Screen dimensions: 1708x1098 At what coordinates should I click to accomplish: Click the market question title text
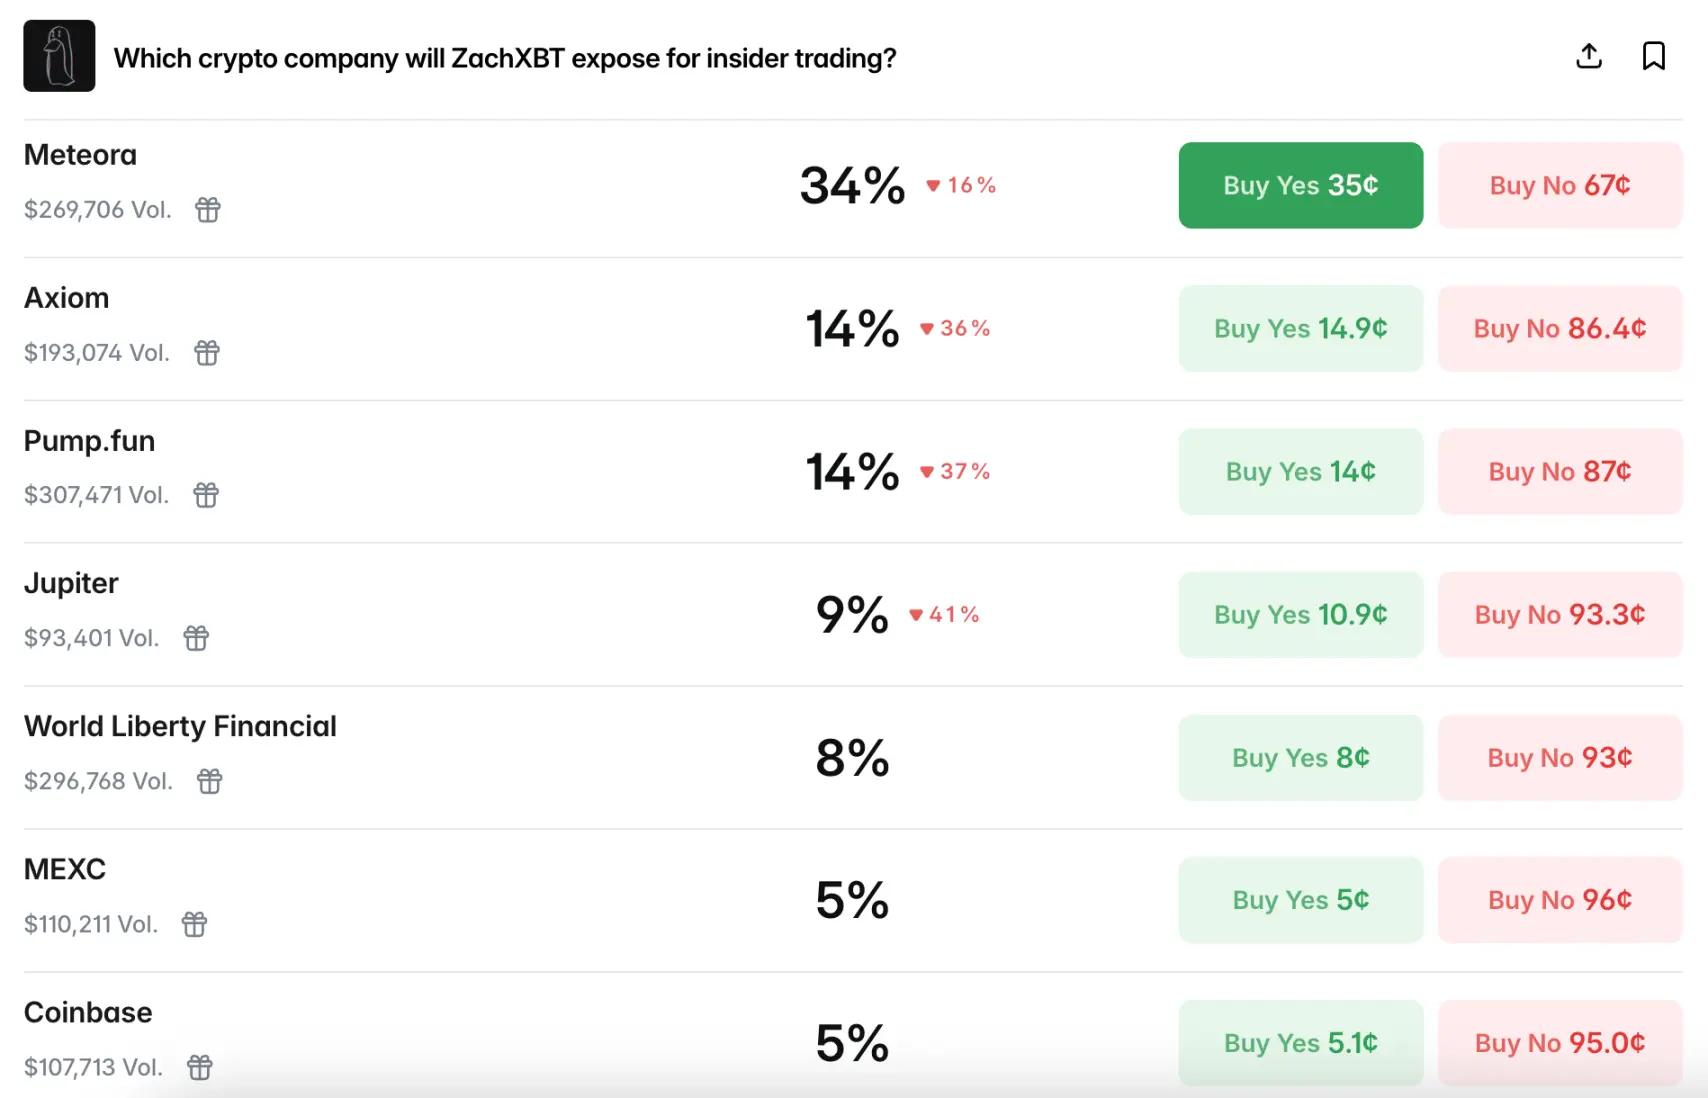(504, 58)
